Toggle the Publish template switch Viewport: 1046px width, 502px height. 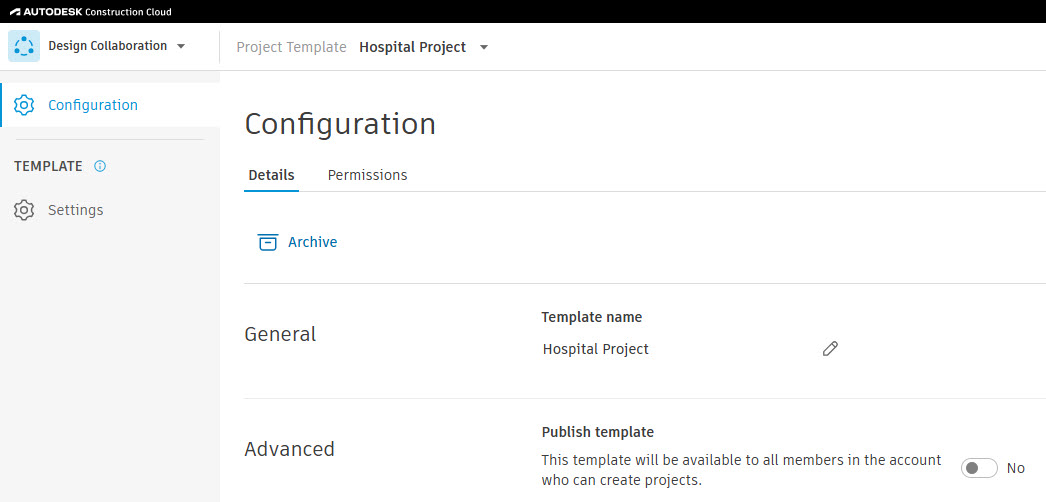pos(979,468)
